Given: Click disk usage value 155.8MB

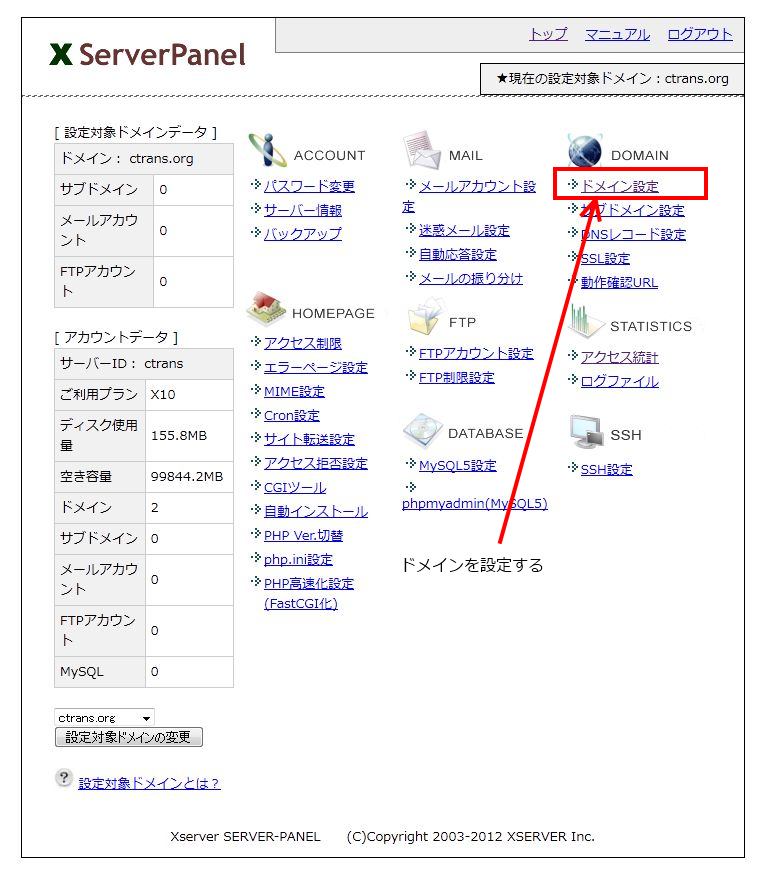Looking at the screenshot, I should pyautogui.click(x=179, y=435).
